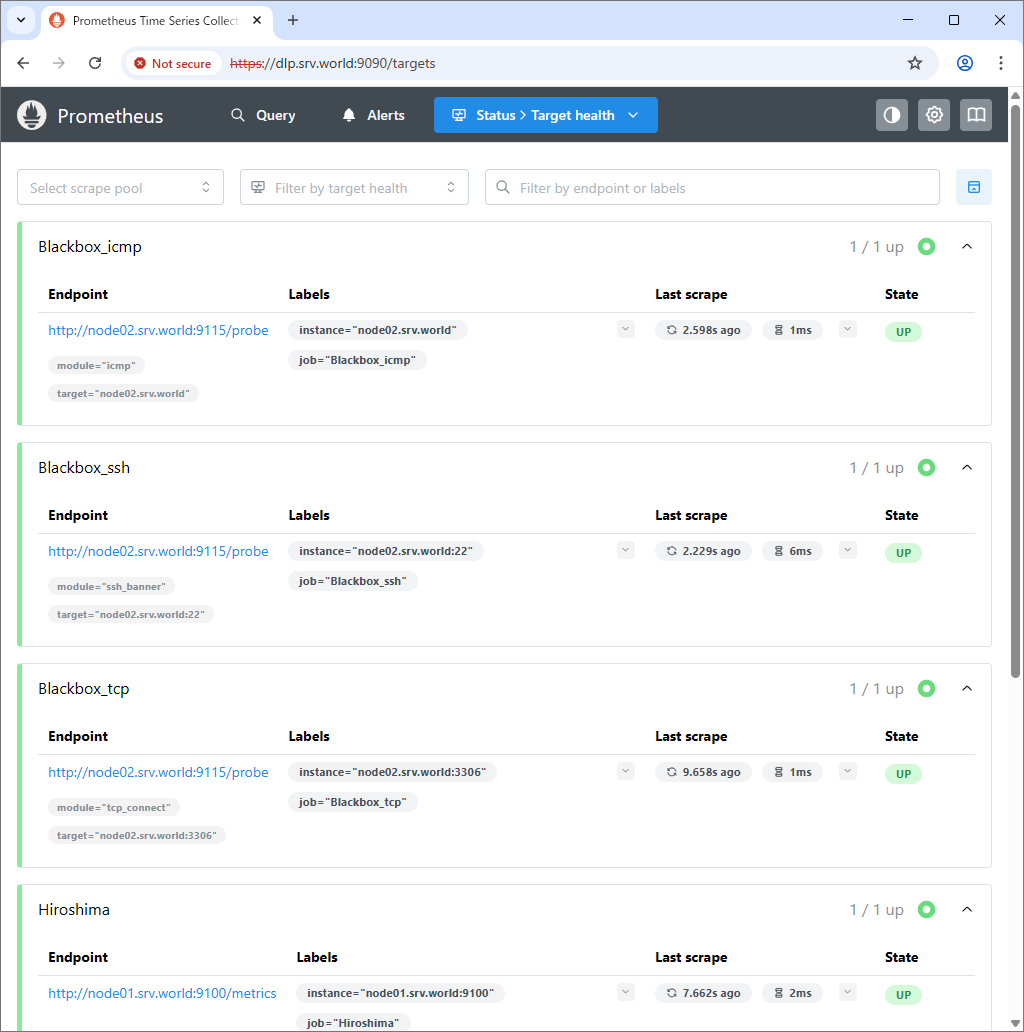Screen dimensions: 1024x1032
Task: Collapse the Blackbox_tcp pool
Action: click(967, 689)
